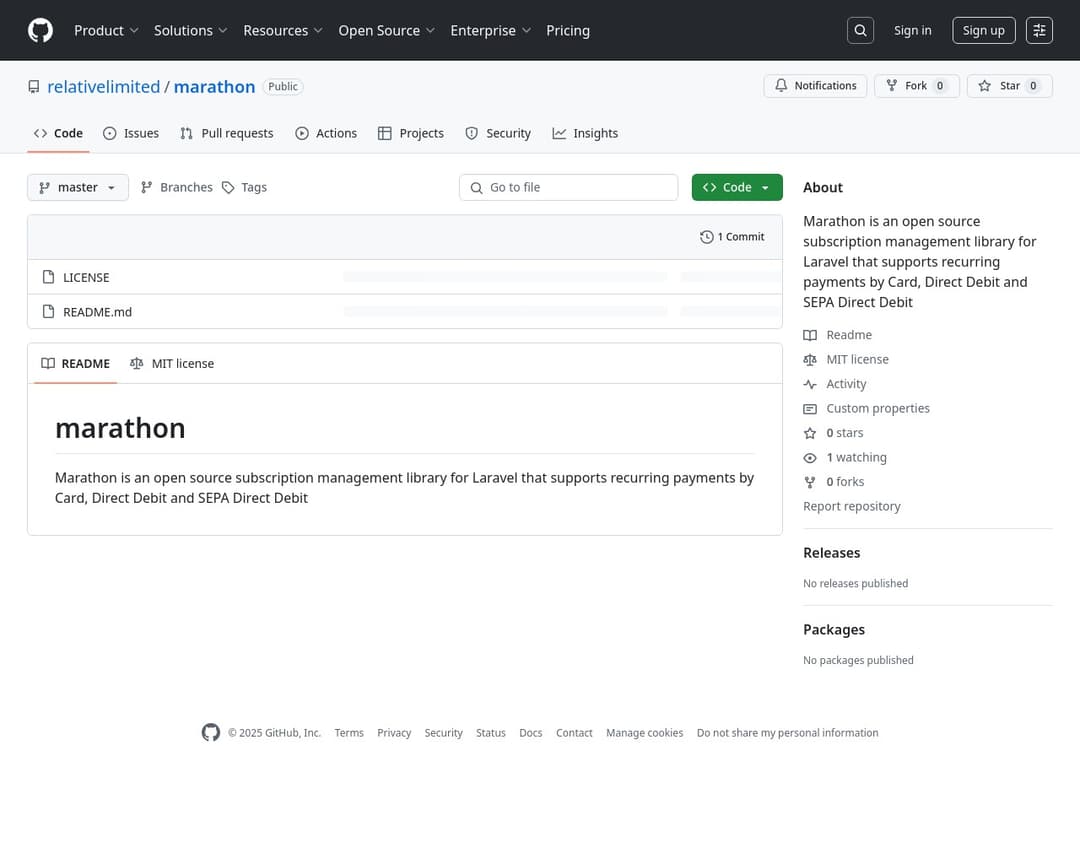The image size is (1080, 864).
Task: Focus the Go to file search field
Action: [568, 187]
